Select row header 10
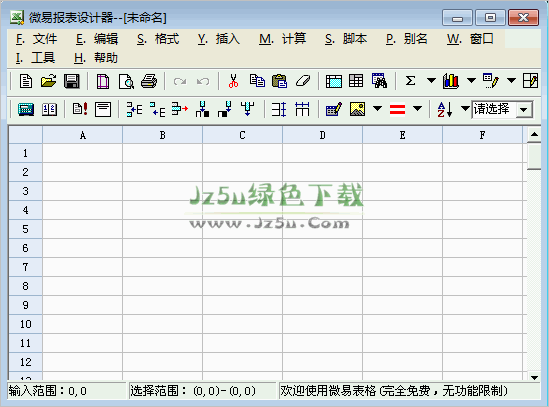Viewport: 549px width, 407px height. pos(26,324)
